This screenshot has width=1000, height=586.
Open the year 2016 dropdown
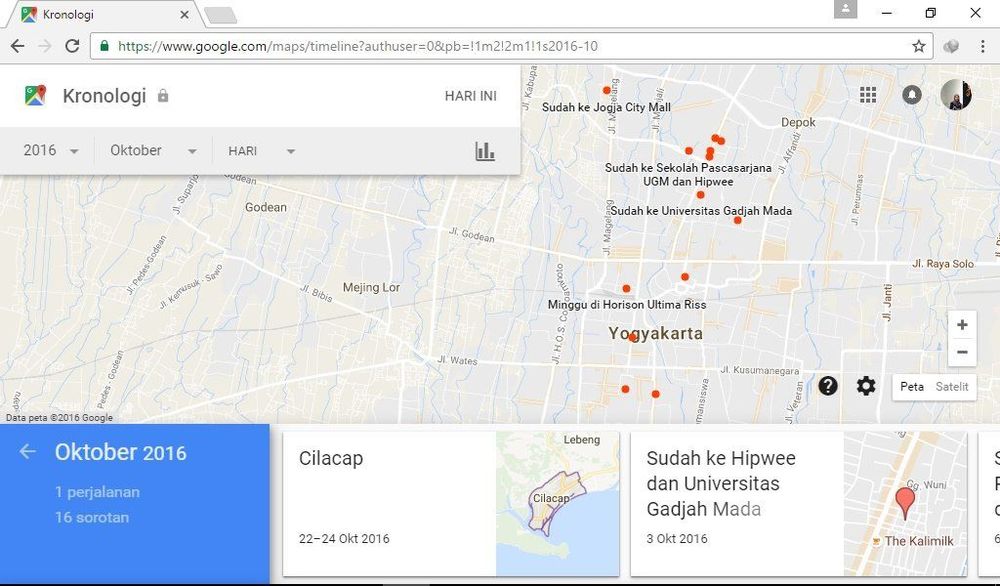[x=51, y=150]
